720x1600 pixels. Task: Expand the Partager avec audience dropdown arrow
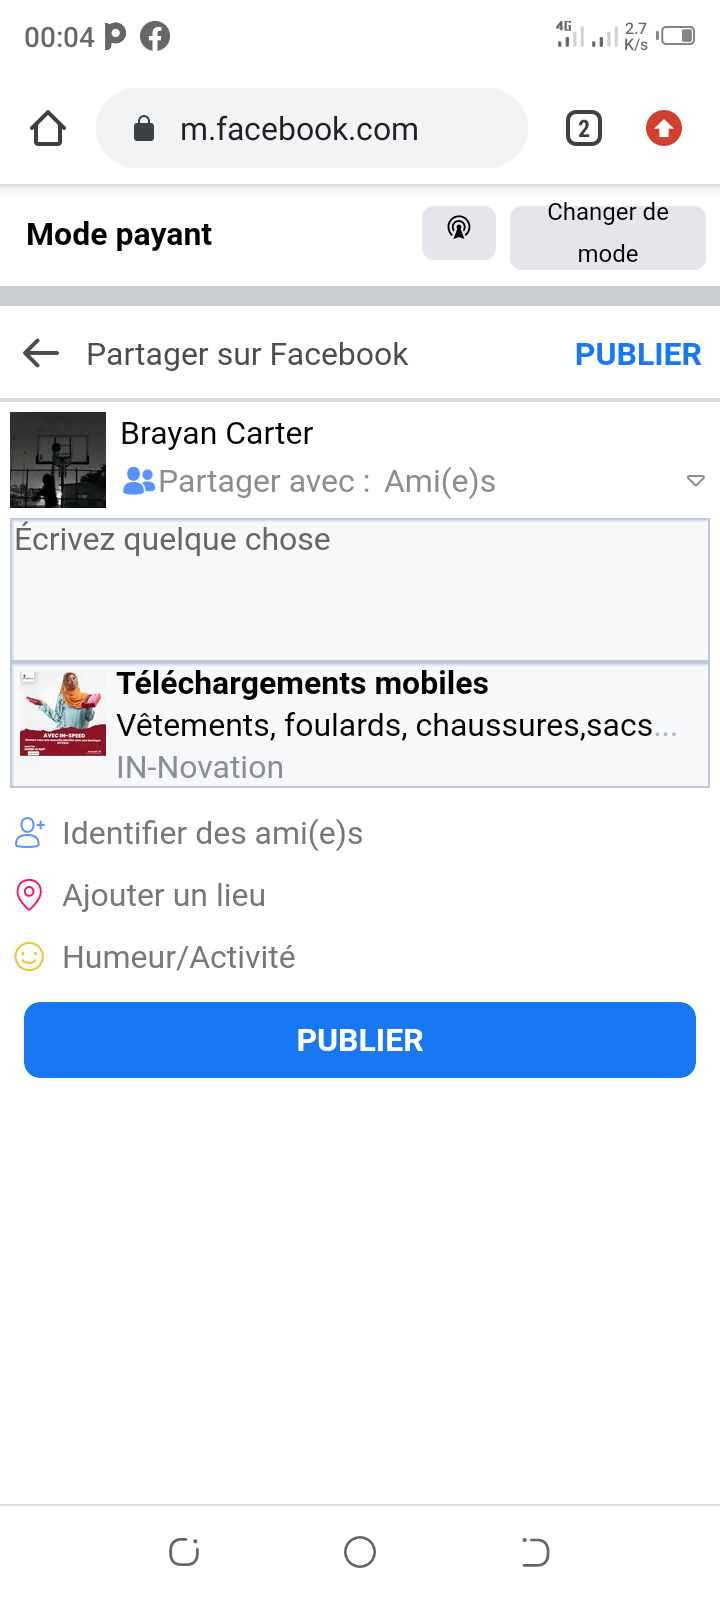[696, 481]
